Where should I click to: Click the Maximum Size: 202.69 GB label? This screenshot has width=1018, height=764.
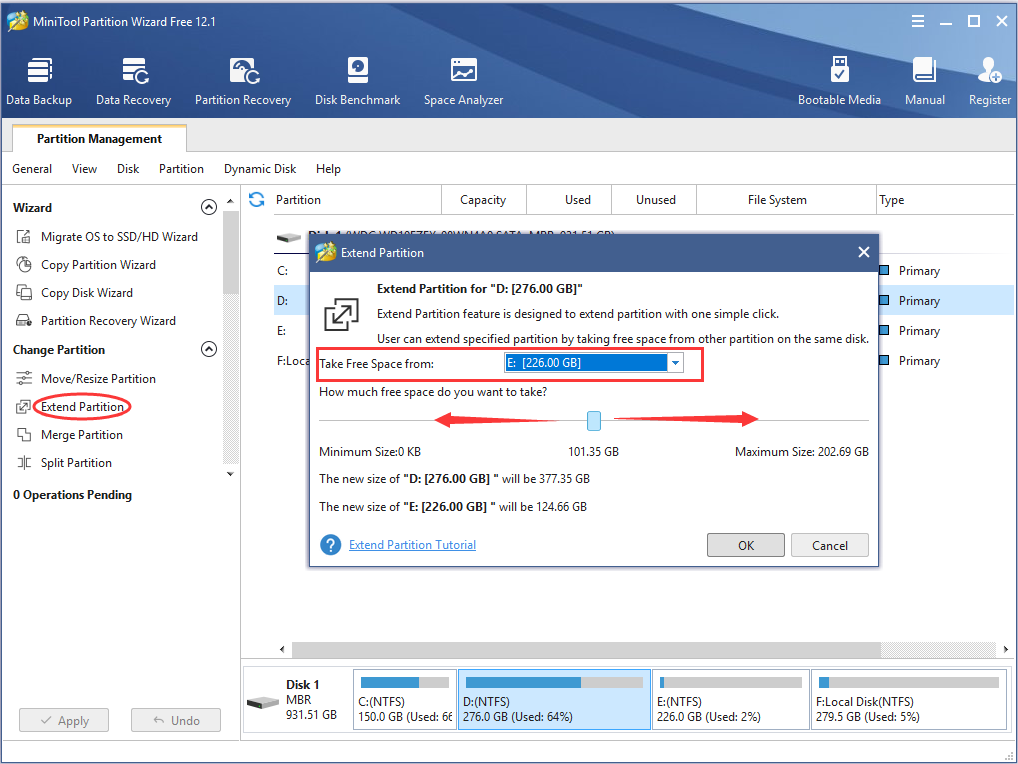pyautogui.click(x=802, y=452)
